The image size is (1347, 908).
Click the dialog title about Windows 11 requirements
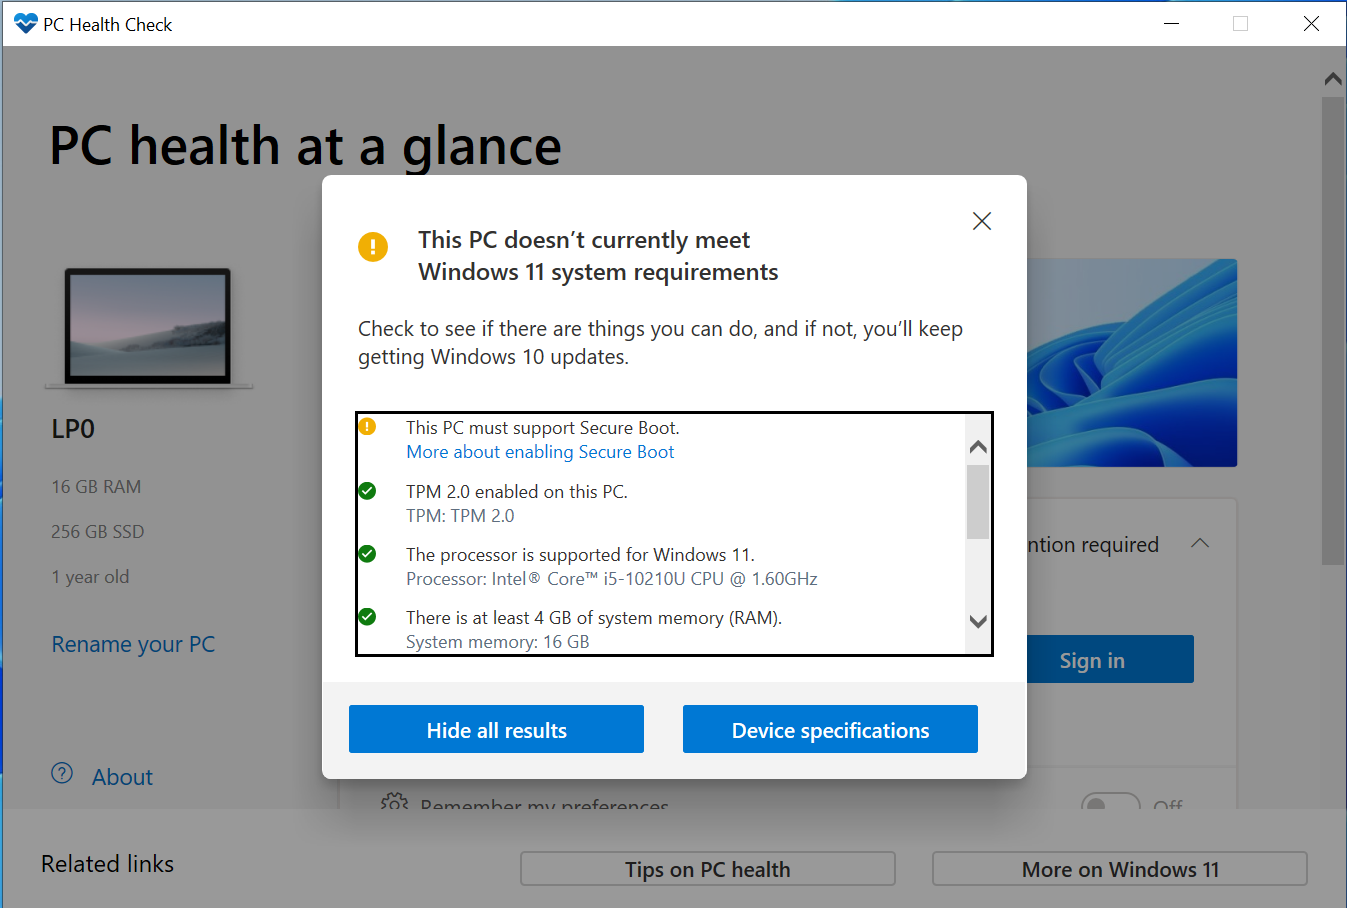pyautogui.click(x=598, y=256)
